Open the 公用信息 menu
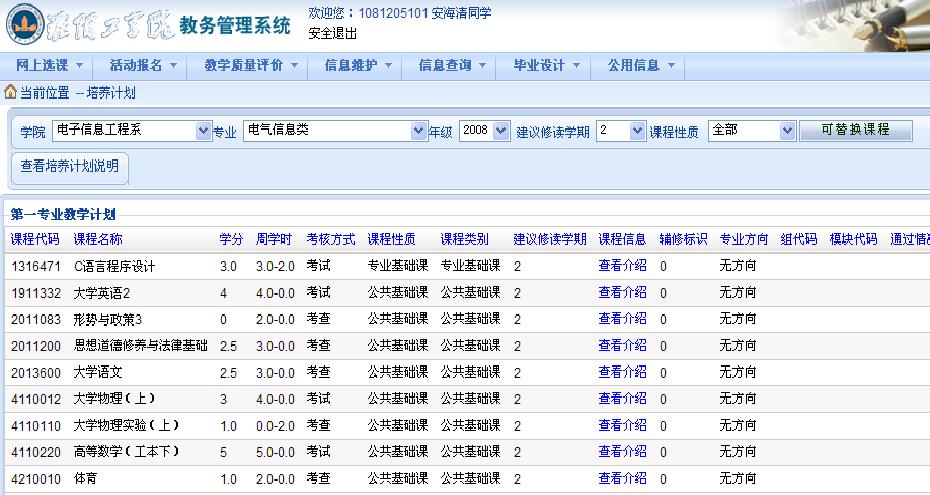The image size is (930, 495). (641, 65)
